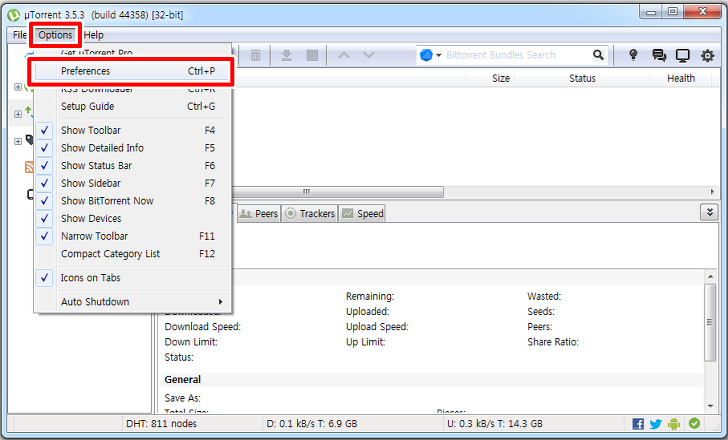Screen dimensions: 728x440
Task: Click the torrent list scroll right arrow
Action: point(712,192)
